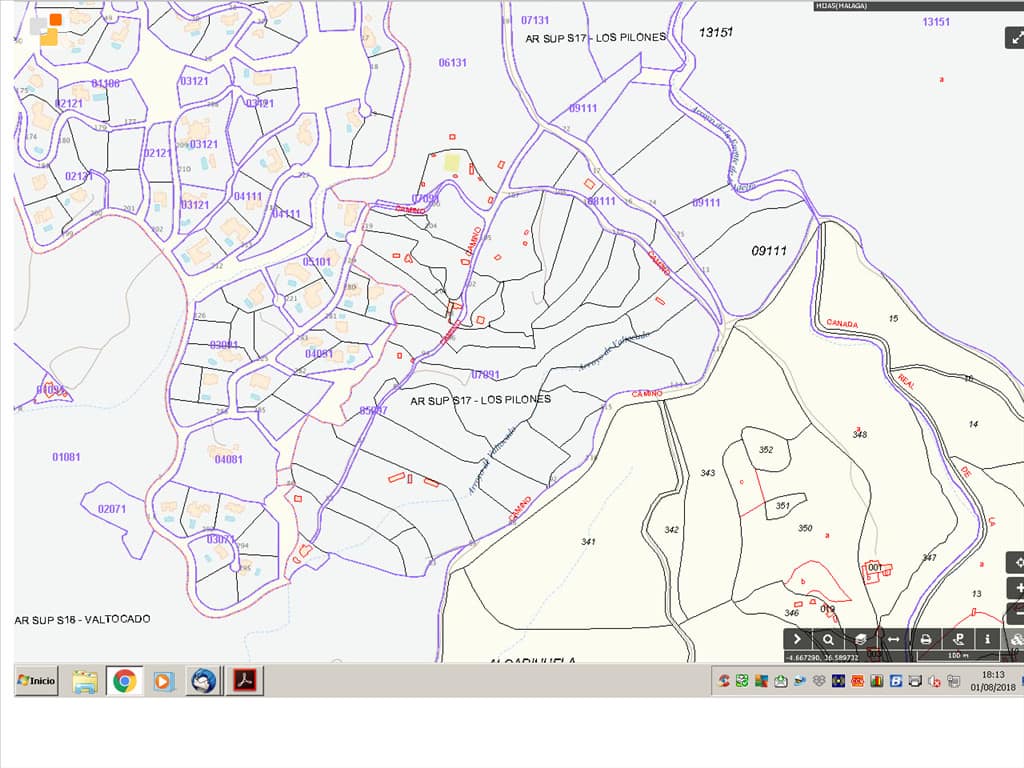Print the cadastral map
This screenshot has width=1024, height=768.
pos(926,639)
